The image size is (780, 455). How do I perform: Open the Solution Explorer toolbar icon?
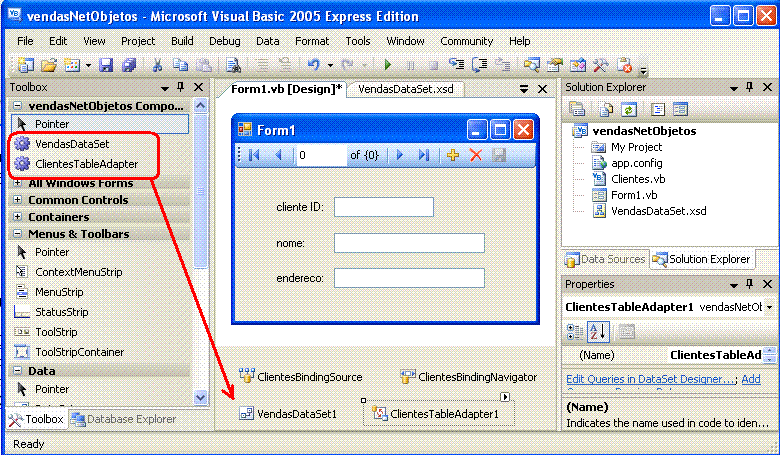point(531,65)
